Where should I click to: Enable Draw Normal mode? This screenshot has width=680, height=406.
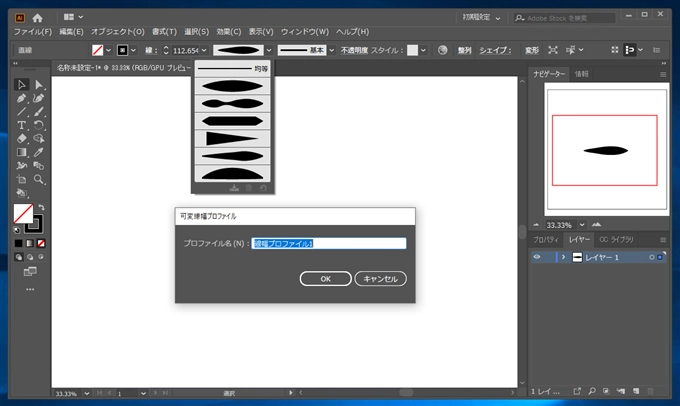click(19, 257)
